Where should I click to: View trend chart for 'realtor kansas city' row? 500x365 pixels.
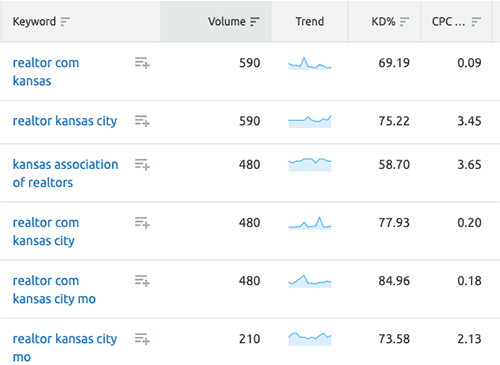click(310, 121)
